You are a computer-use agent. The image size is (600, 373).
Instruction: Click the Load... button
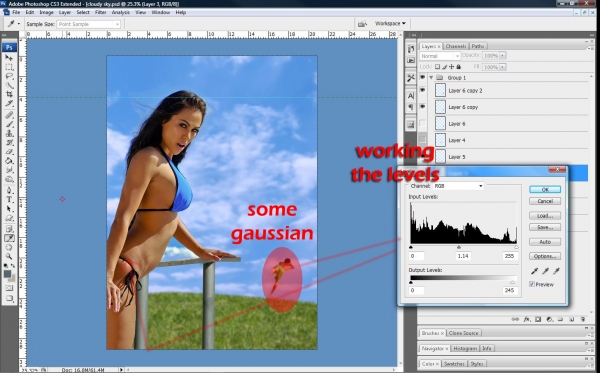545,216
